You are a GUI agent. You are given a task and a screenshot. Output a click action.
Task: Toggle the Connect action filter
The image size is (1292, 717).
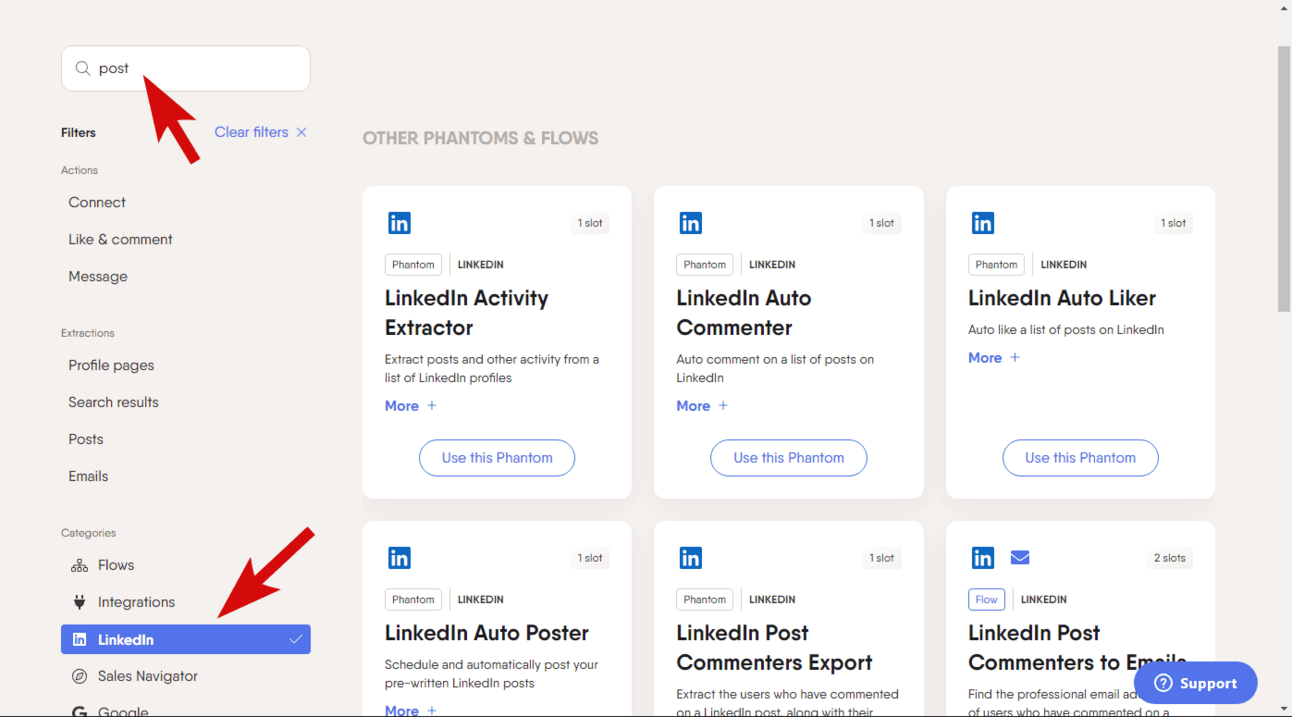tap(96, 202)
